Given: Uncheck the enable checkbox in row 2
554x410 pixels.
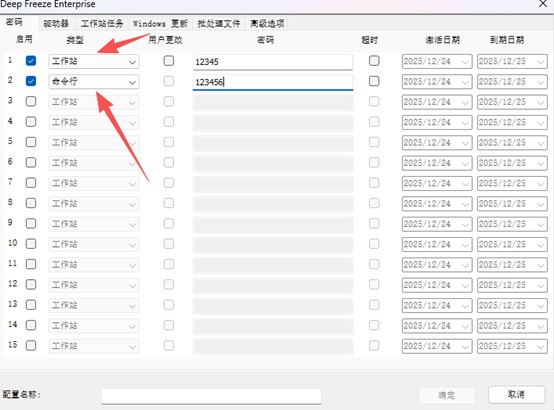Looking at the screenshot, I should click(31, 81).
